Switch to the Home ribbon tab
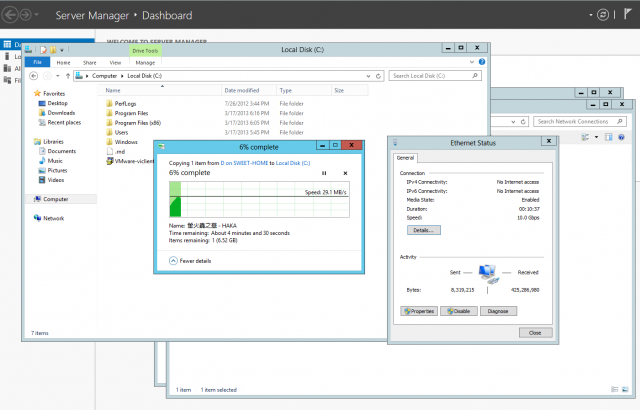This screenshot has width=640, height=410. point(63,62)
